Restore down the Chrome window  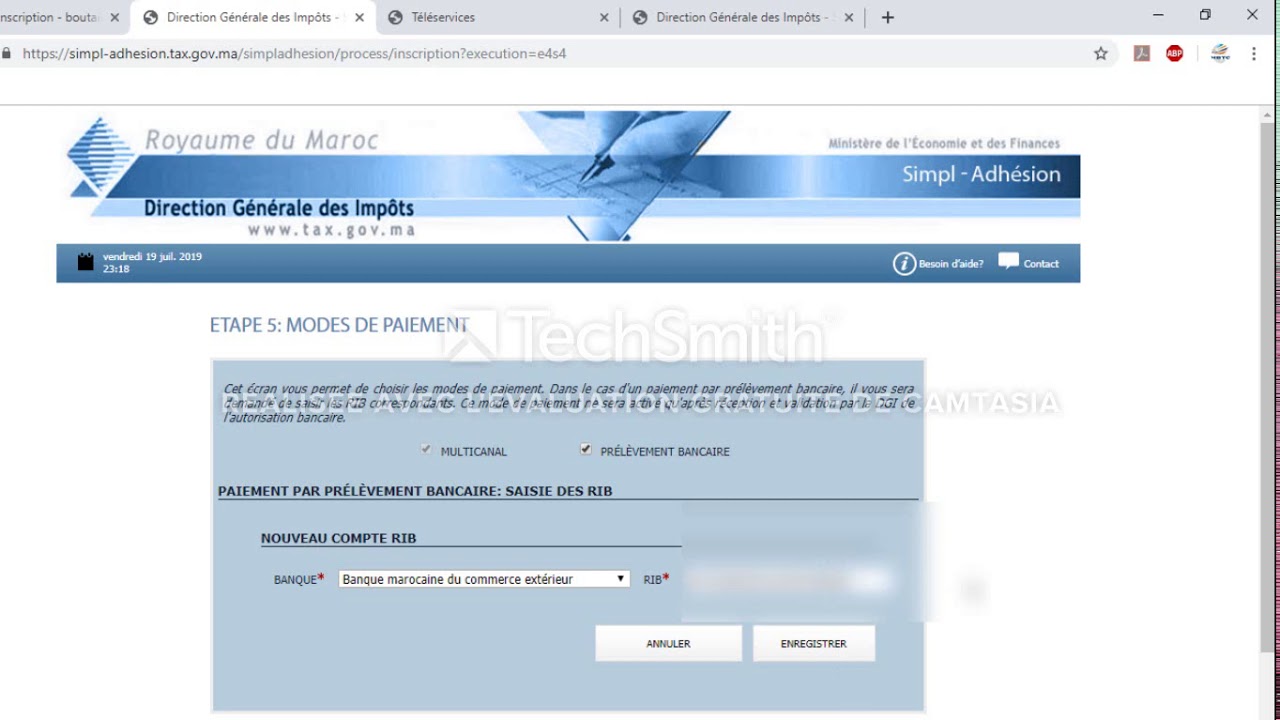(1205, 15)
